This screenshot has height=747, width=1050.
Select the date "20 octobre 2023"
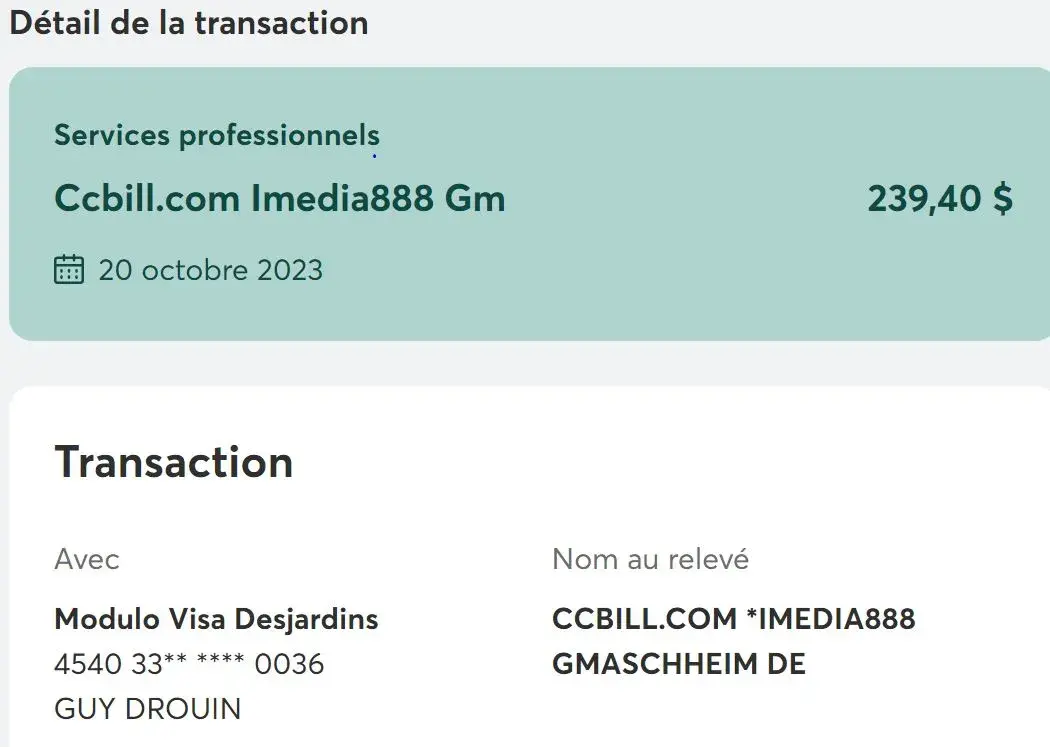211,270
